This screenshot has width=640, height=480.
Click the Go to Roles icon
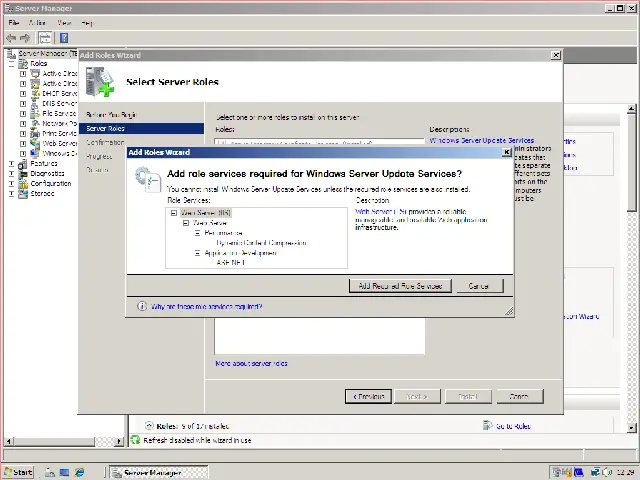click(487, 426)
